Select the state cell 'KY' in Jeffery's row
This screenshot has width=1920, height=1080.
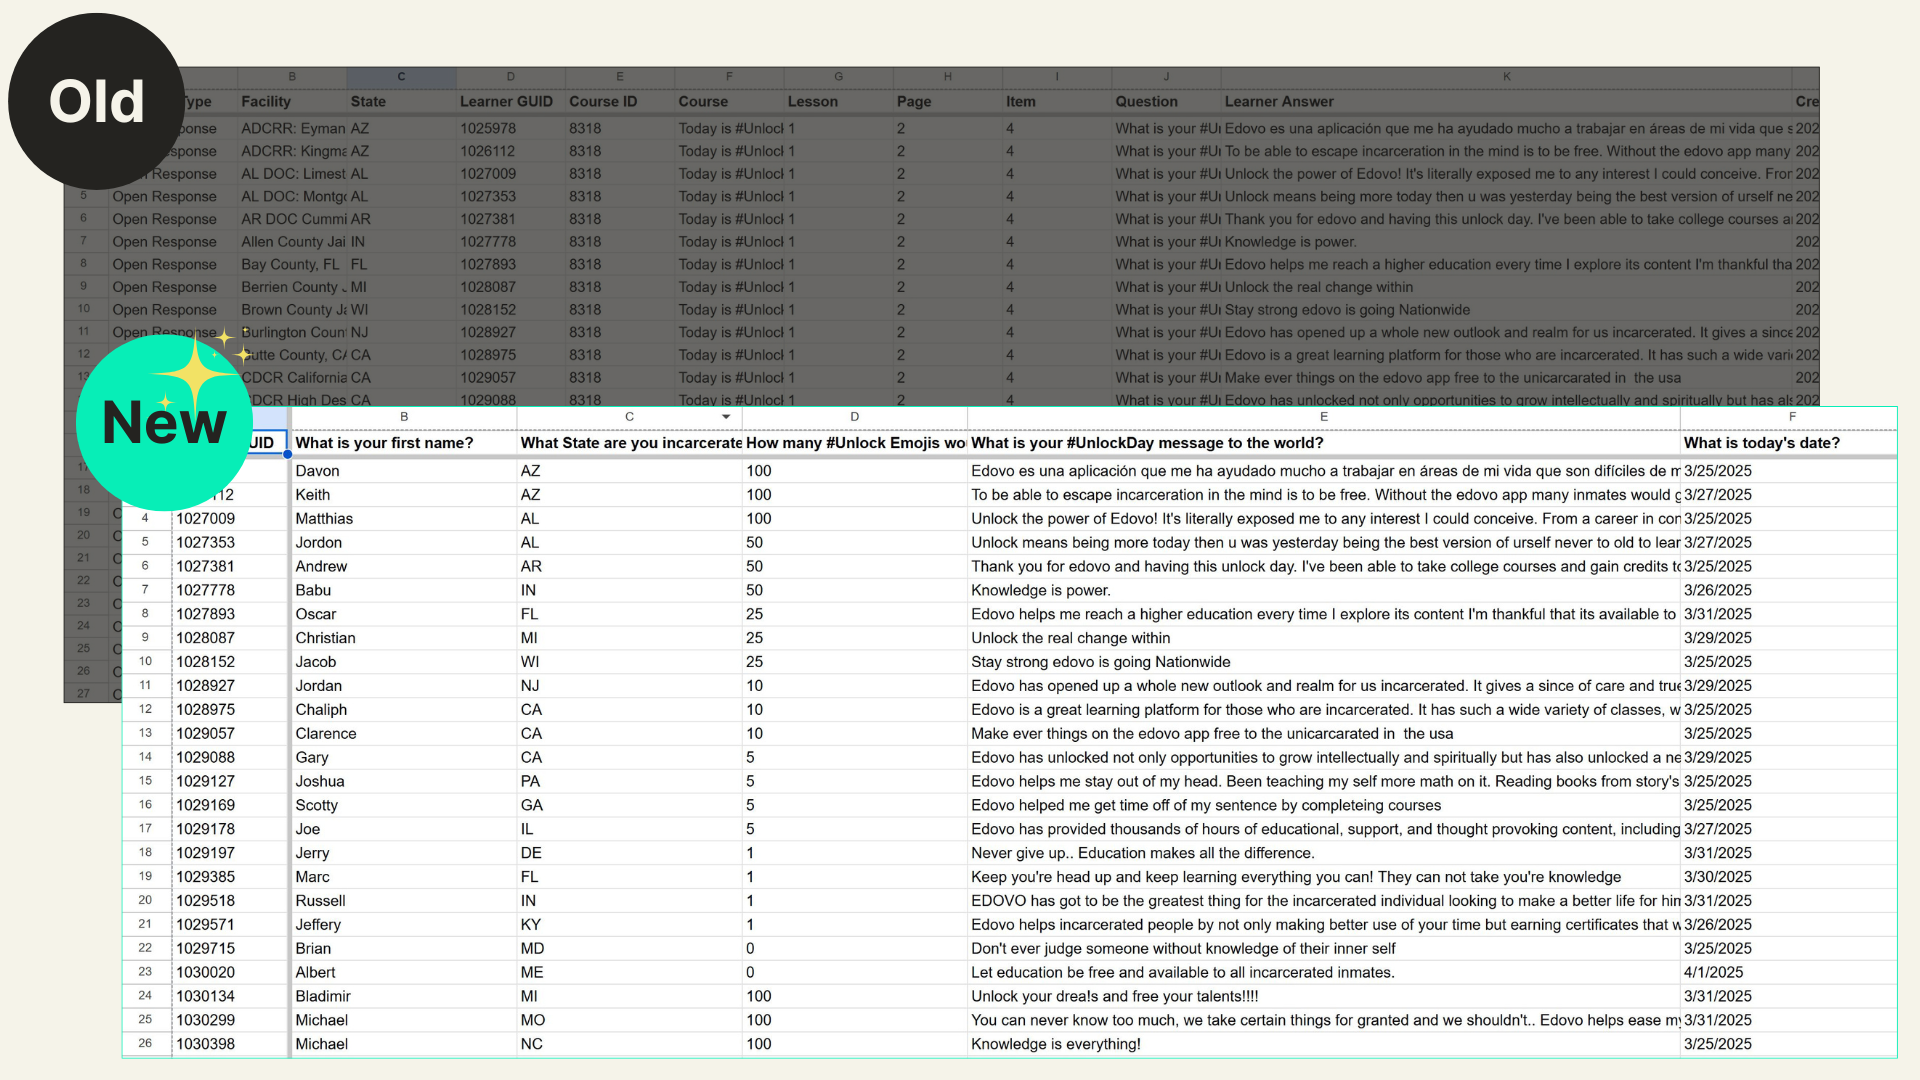pos(630,925)
